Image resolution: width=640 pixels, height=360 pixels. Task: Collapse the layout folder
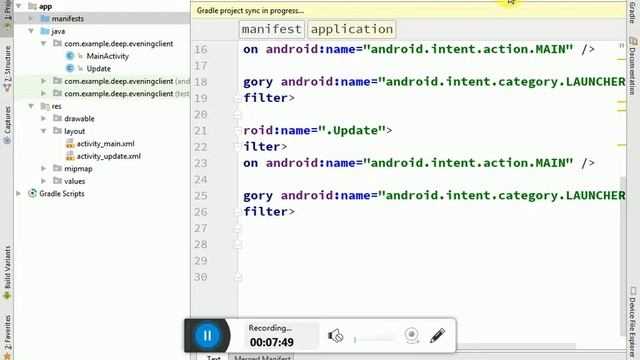click(44, 131)
